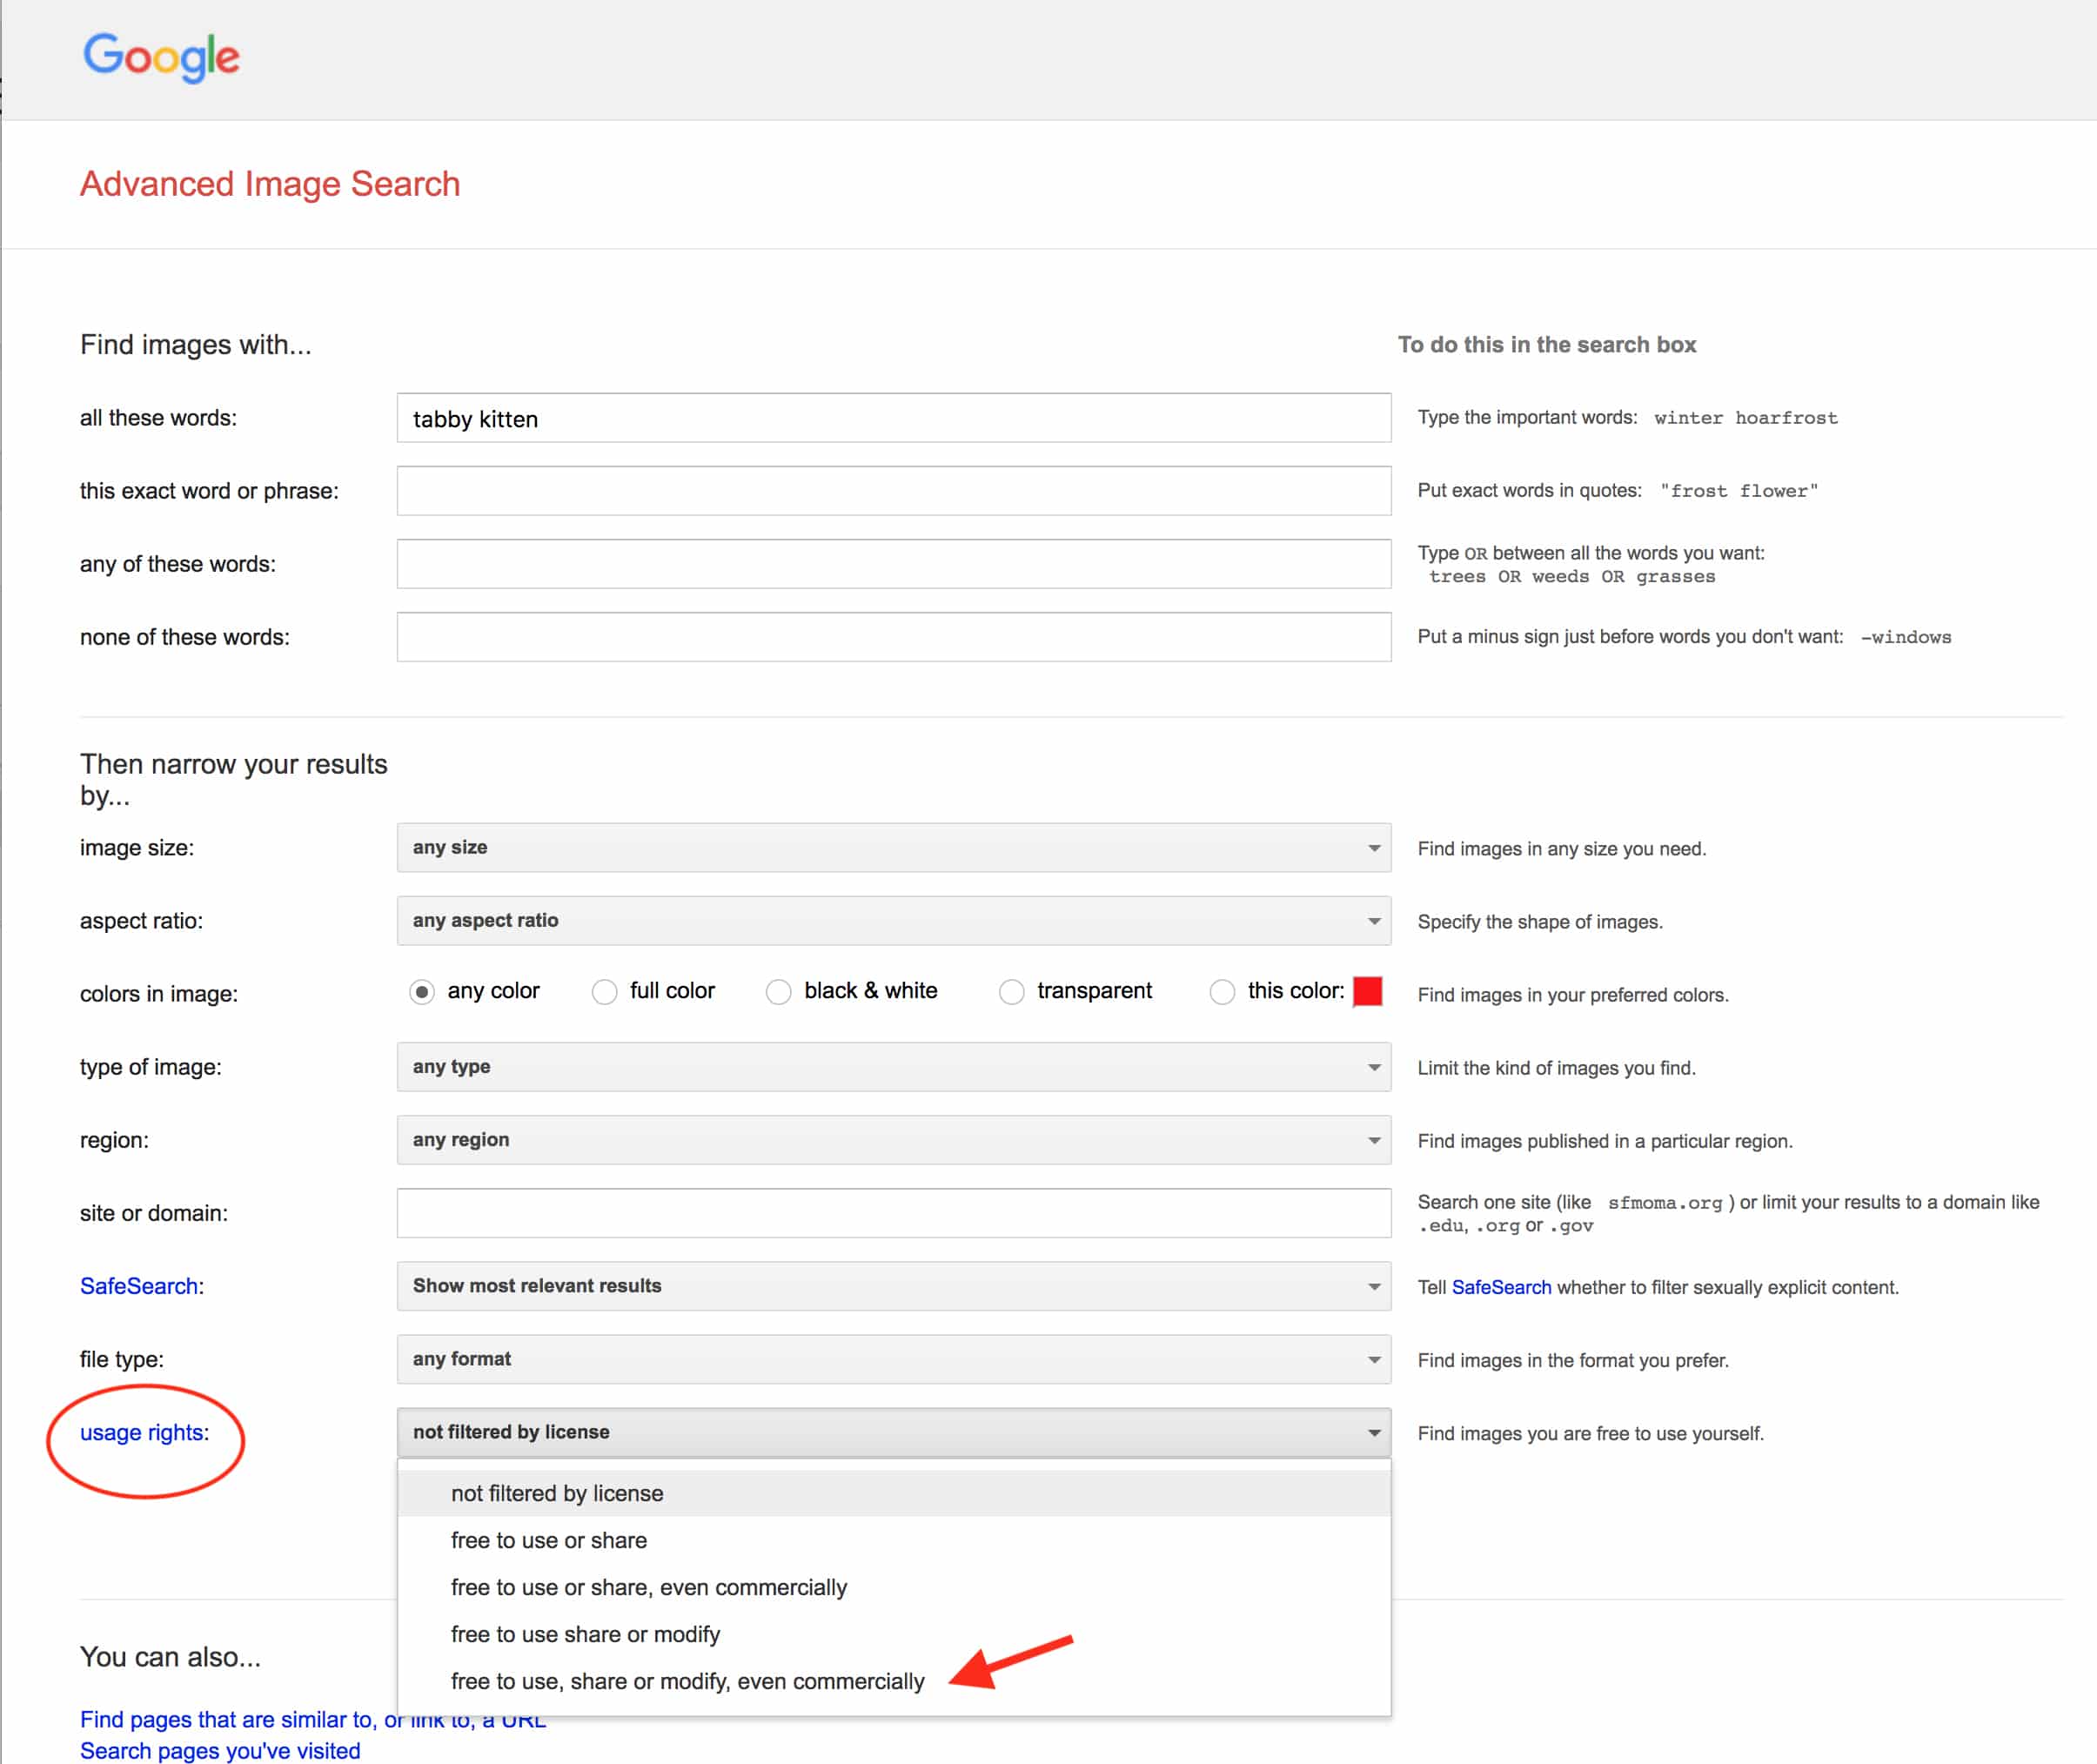Viewport: 2097px width, 1764px height.
Task: Open 'Search pages you've visited' link
Action: pyautogui.click(x=220, y=1751)
